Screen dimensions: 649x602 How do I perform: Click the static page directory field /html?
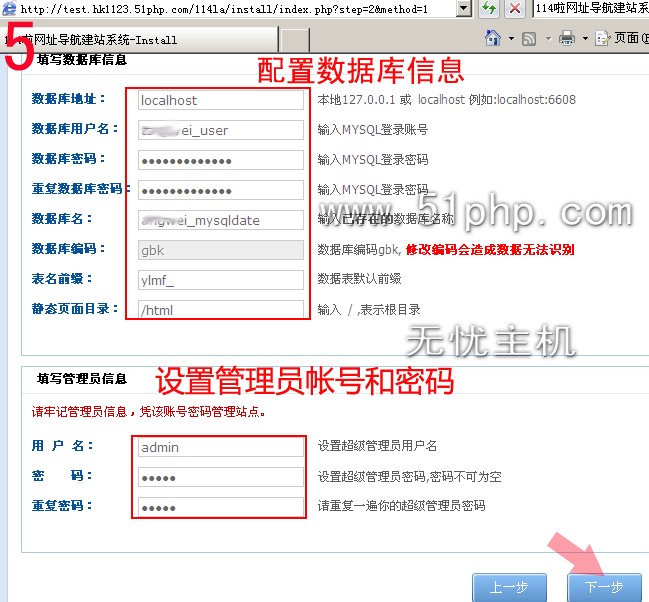220,310
